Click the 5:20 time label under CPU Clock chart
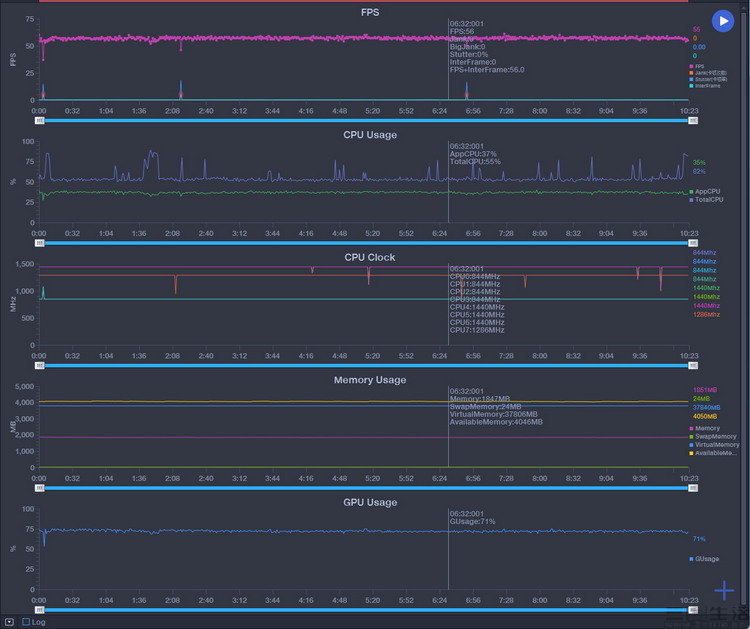Screen dimensions: 750x629 click(373, 356)
